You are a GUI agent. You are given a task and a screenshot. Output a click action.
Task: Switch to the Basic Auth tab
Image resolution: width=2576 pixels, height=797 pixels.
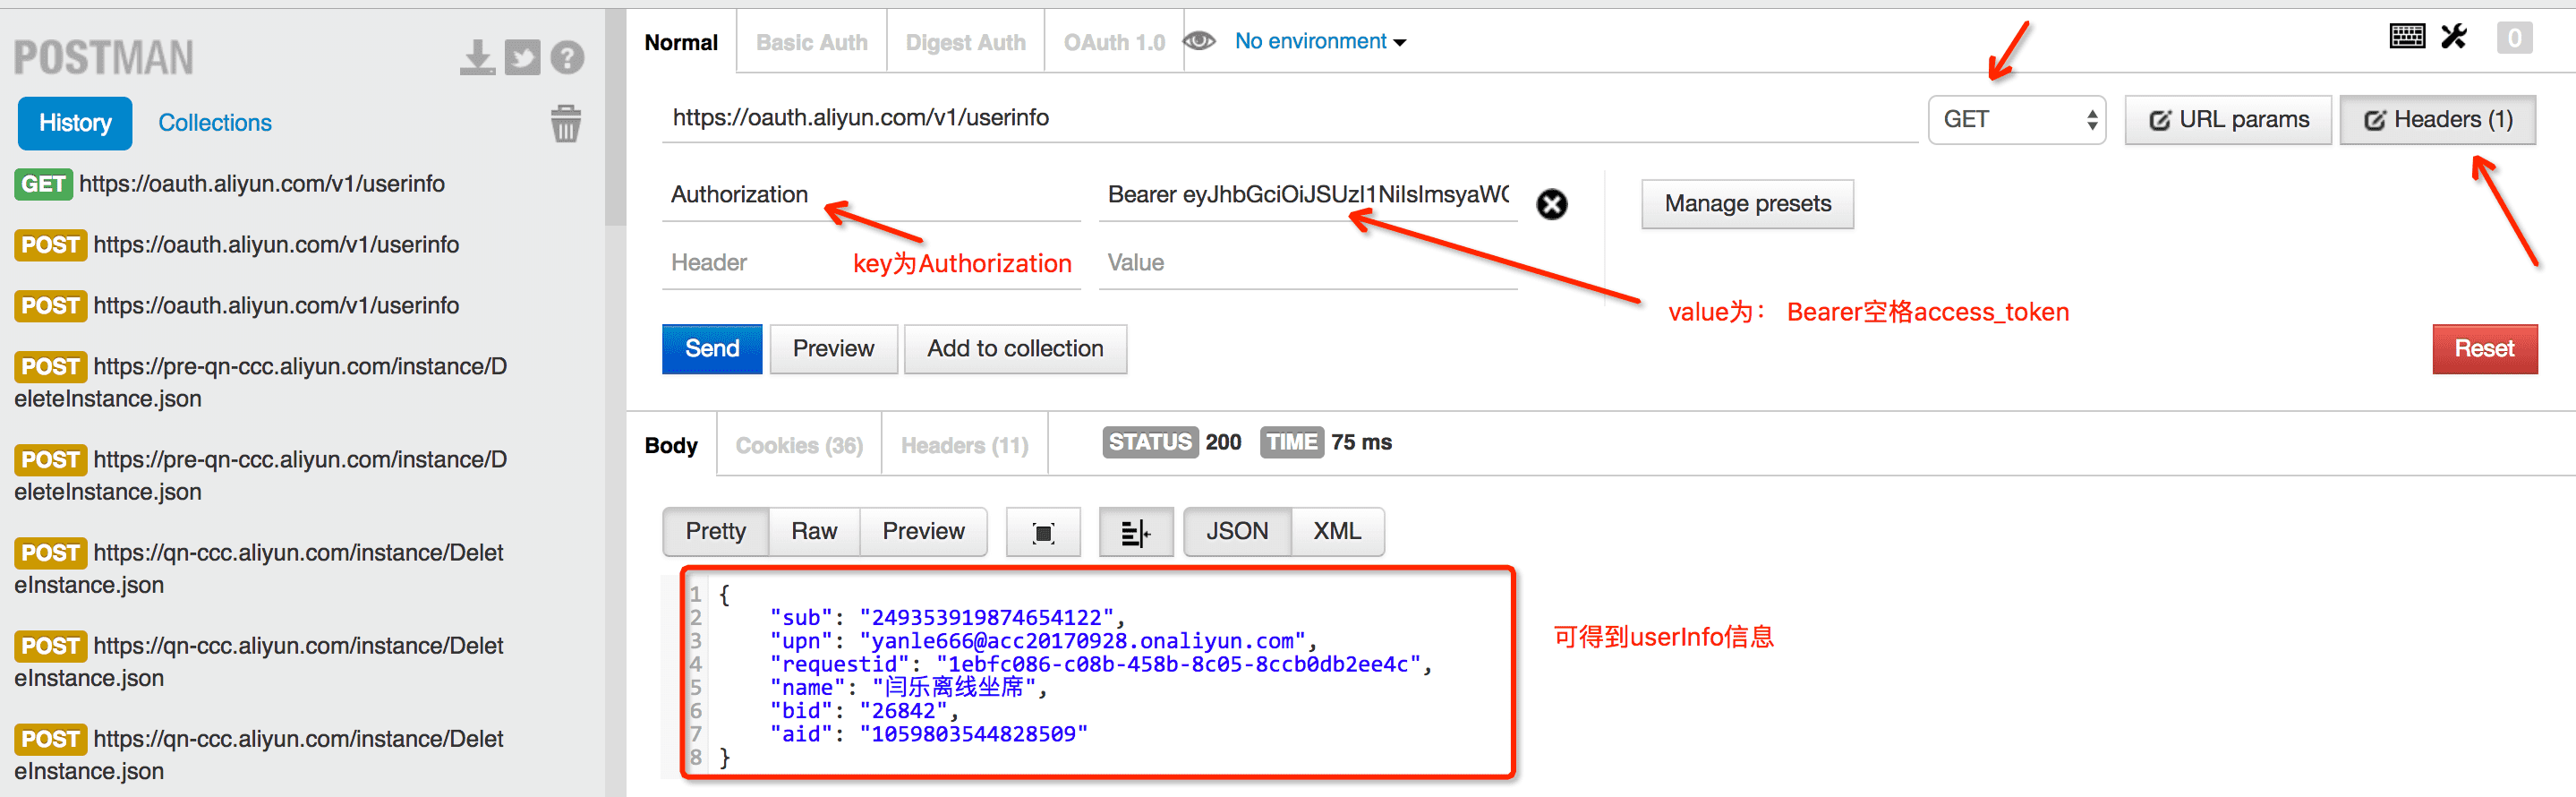click(x=811, y=42)
